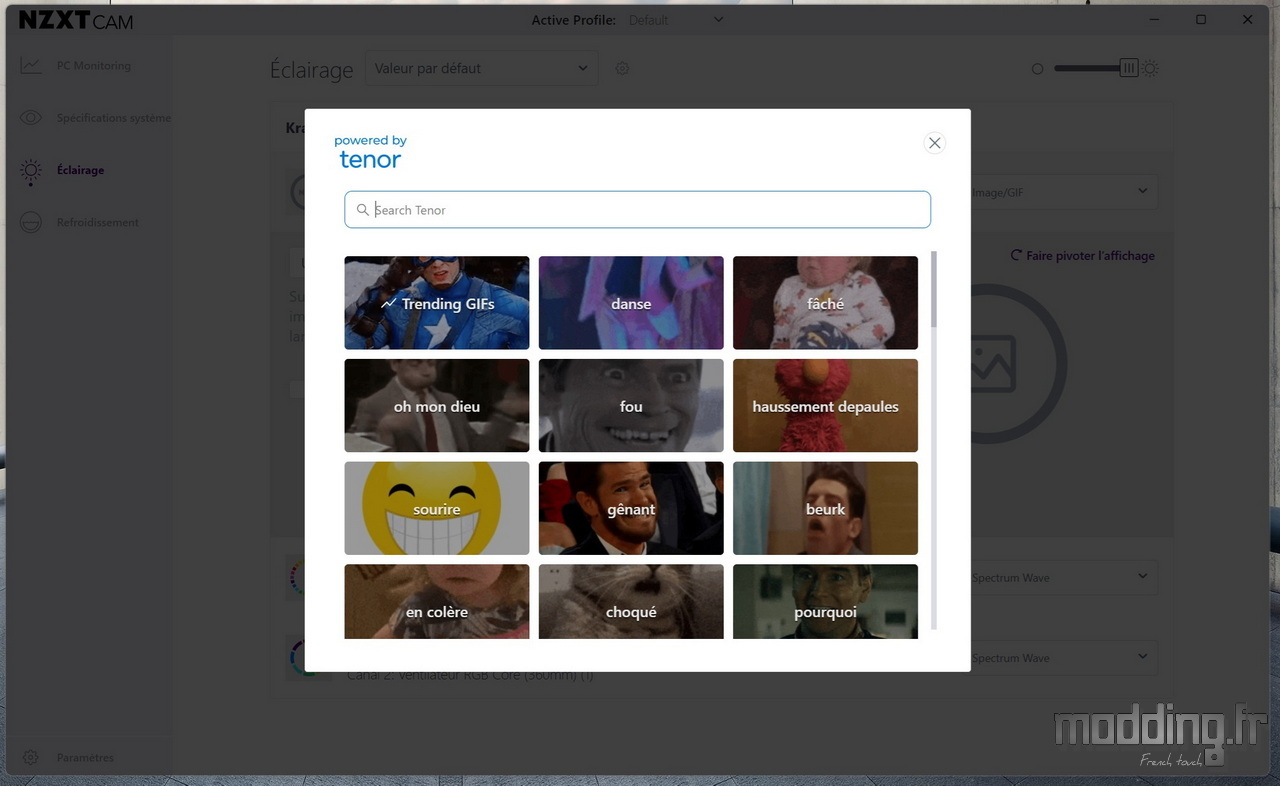1280x786 pixels.
Task: Open the Trending GIFs category
Action: point(437,303)
